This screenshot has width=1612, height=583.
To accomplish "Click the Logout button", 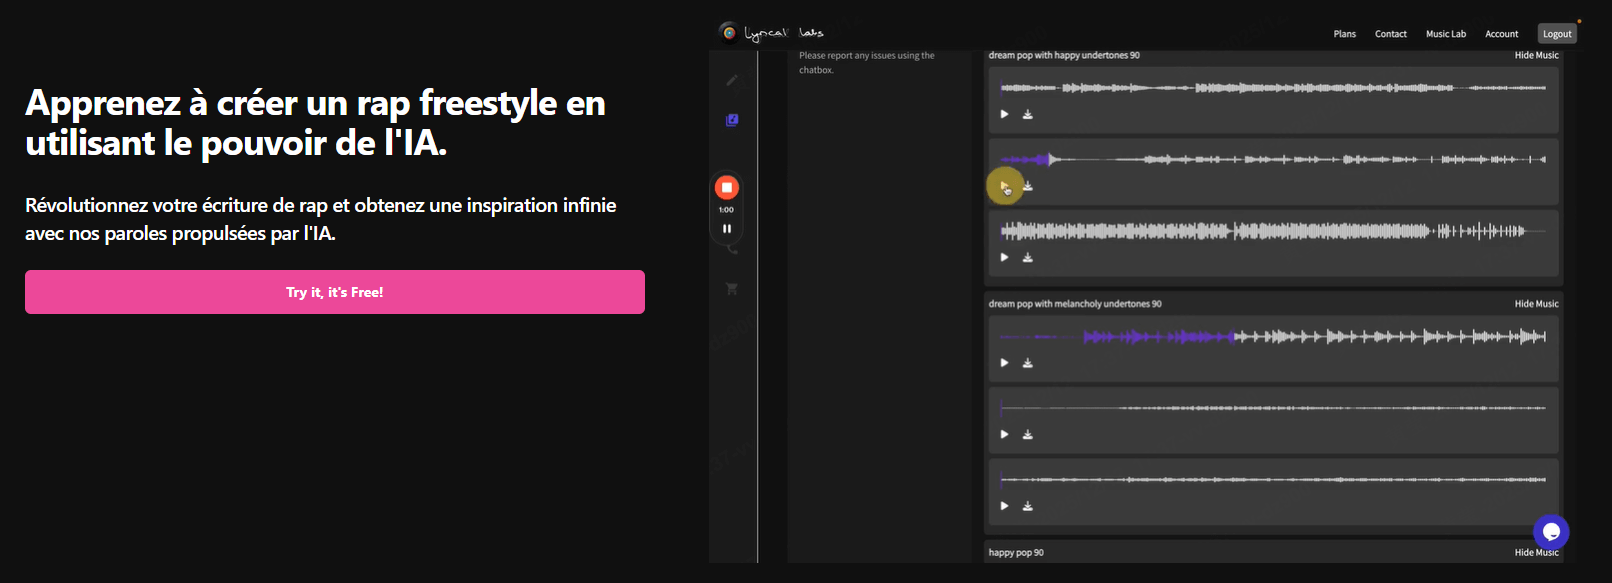I will point(1557,34).
